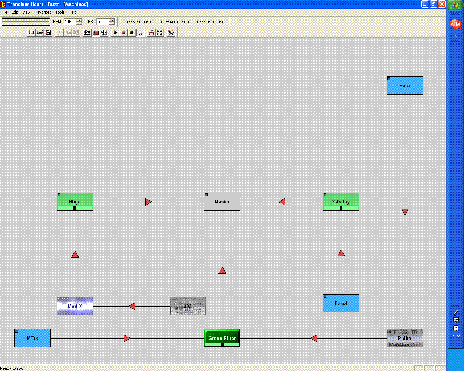This screenshot has height=392, width=464.
Task: Click the New file toolbar icon
Action: [x=32, y=33]
